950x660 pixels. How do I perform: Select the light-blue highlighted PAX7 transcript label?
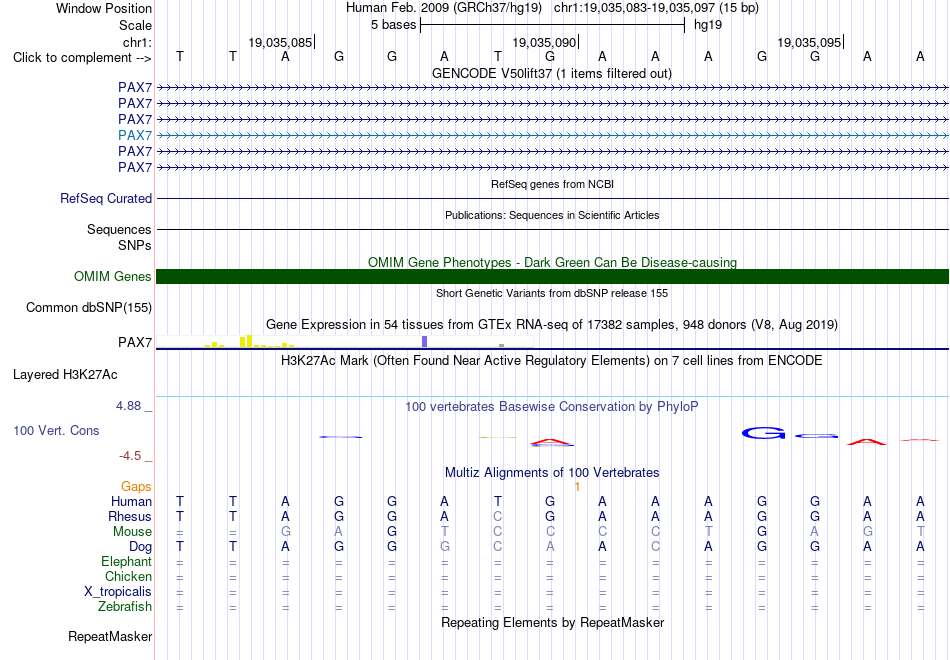[135, 135]
